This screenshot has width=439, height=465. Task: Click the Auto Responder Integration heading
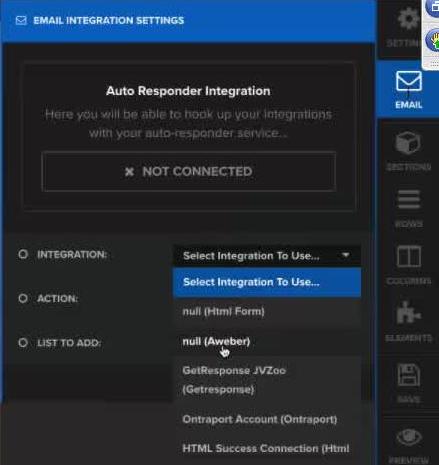coord(188,91)
